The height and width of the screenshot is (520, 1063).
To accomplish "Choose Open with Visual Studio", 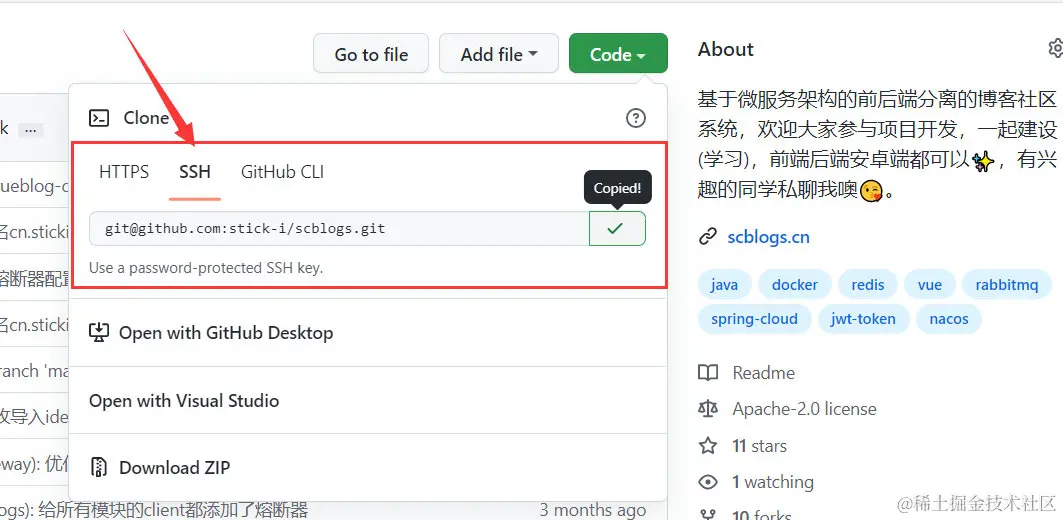I will (184, 401).
